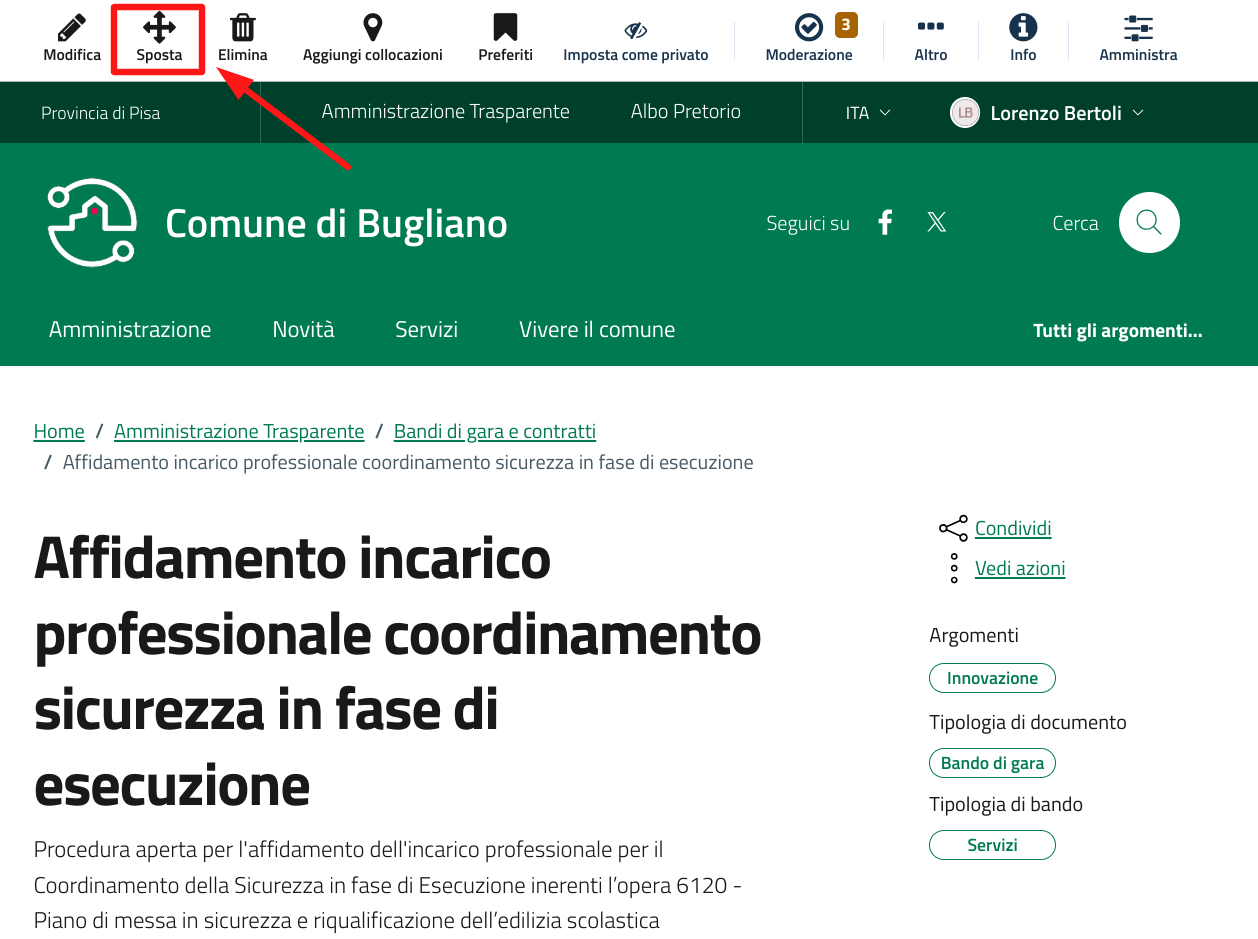Click the Bandi di gara e contratti breadcrumb

[x=494, y=431]
